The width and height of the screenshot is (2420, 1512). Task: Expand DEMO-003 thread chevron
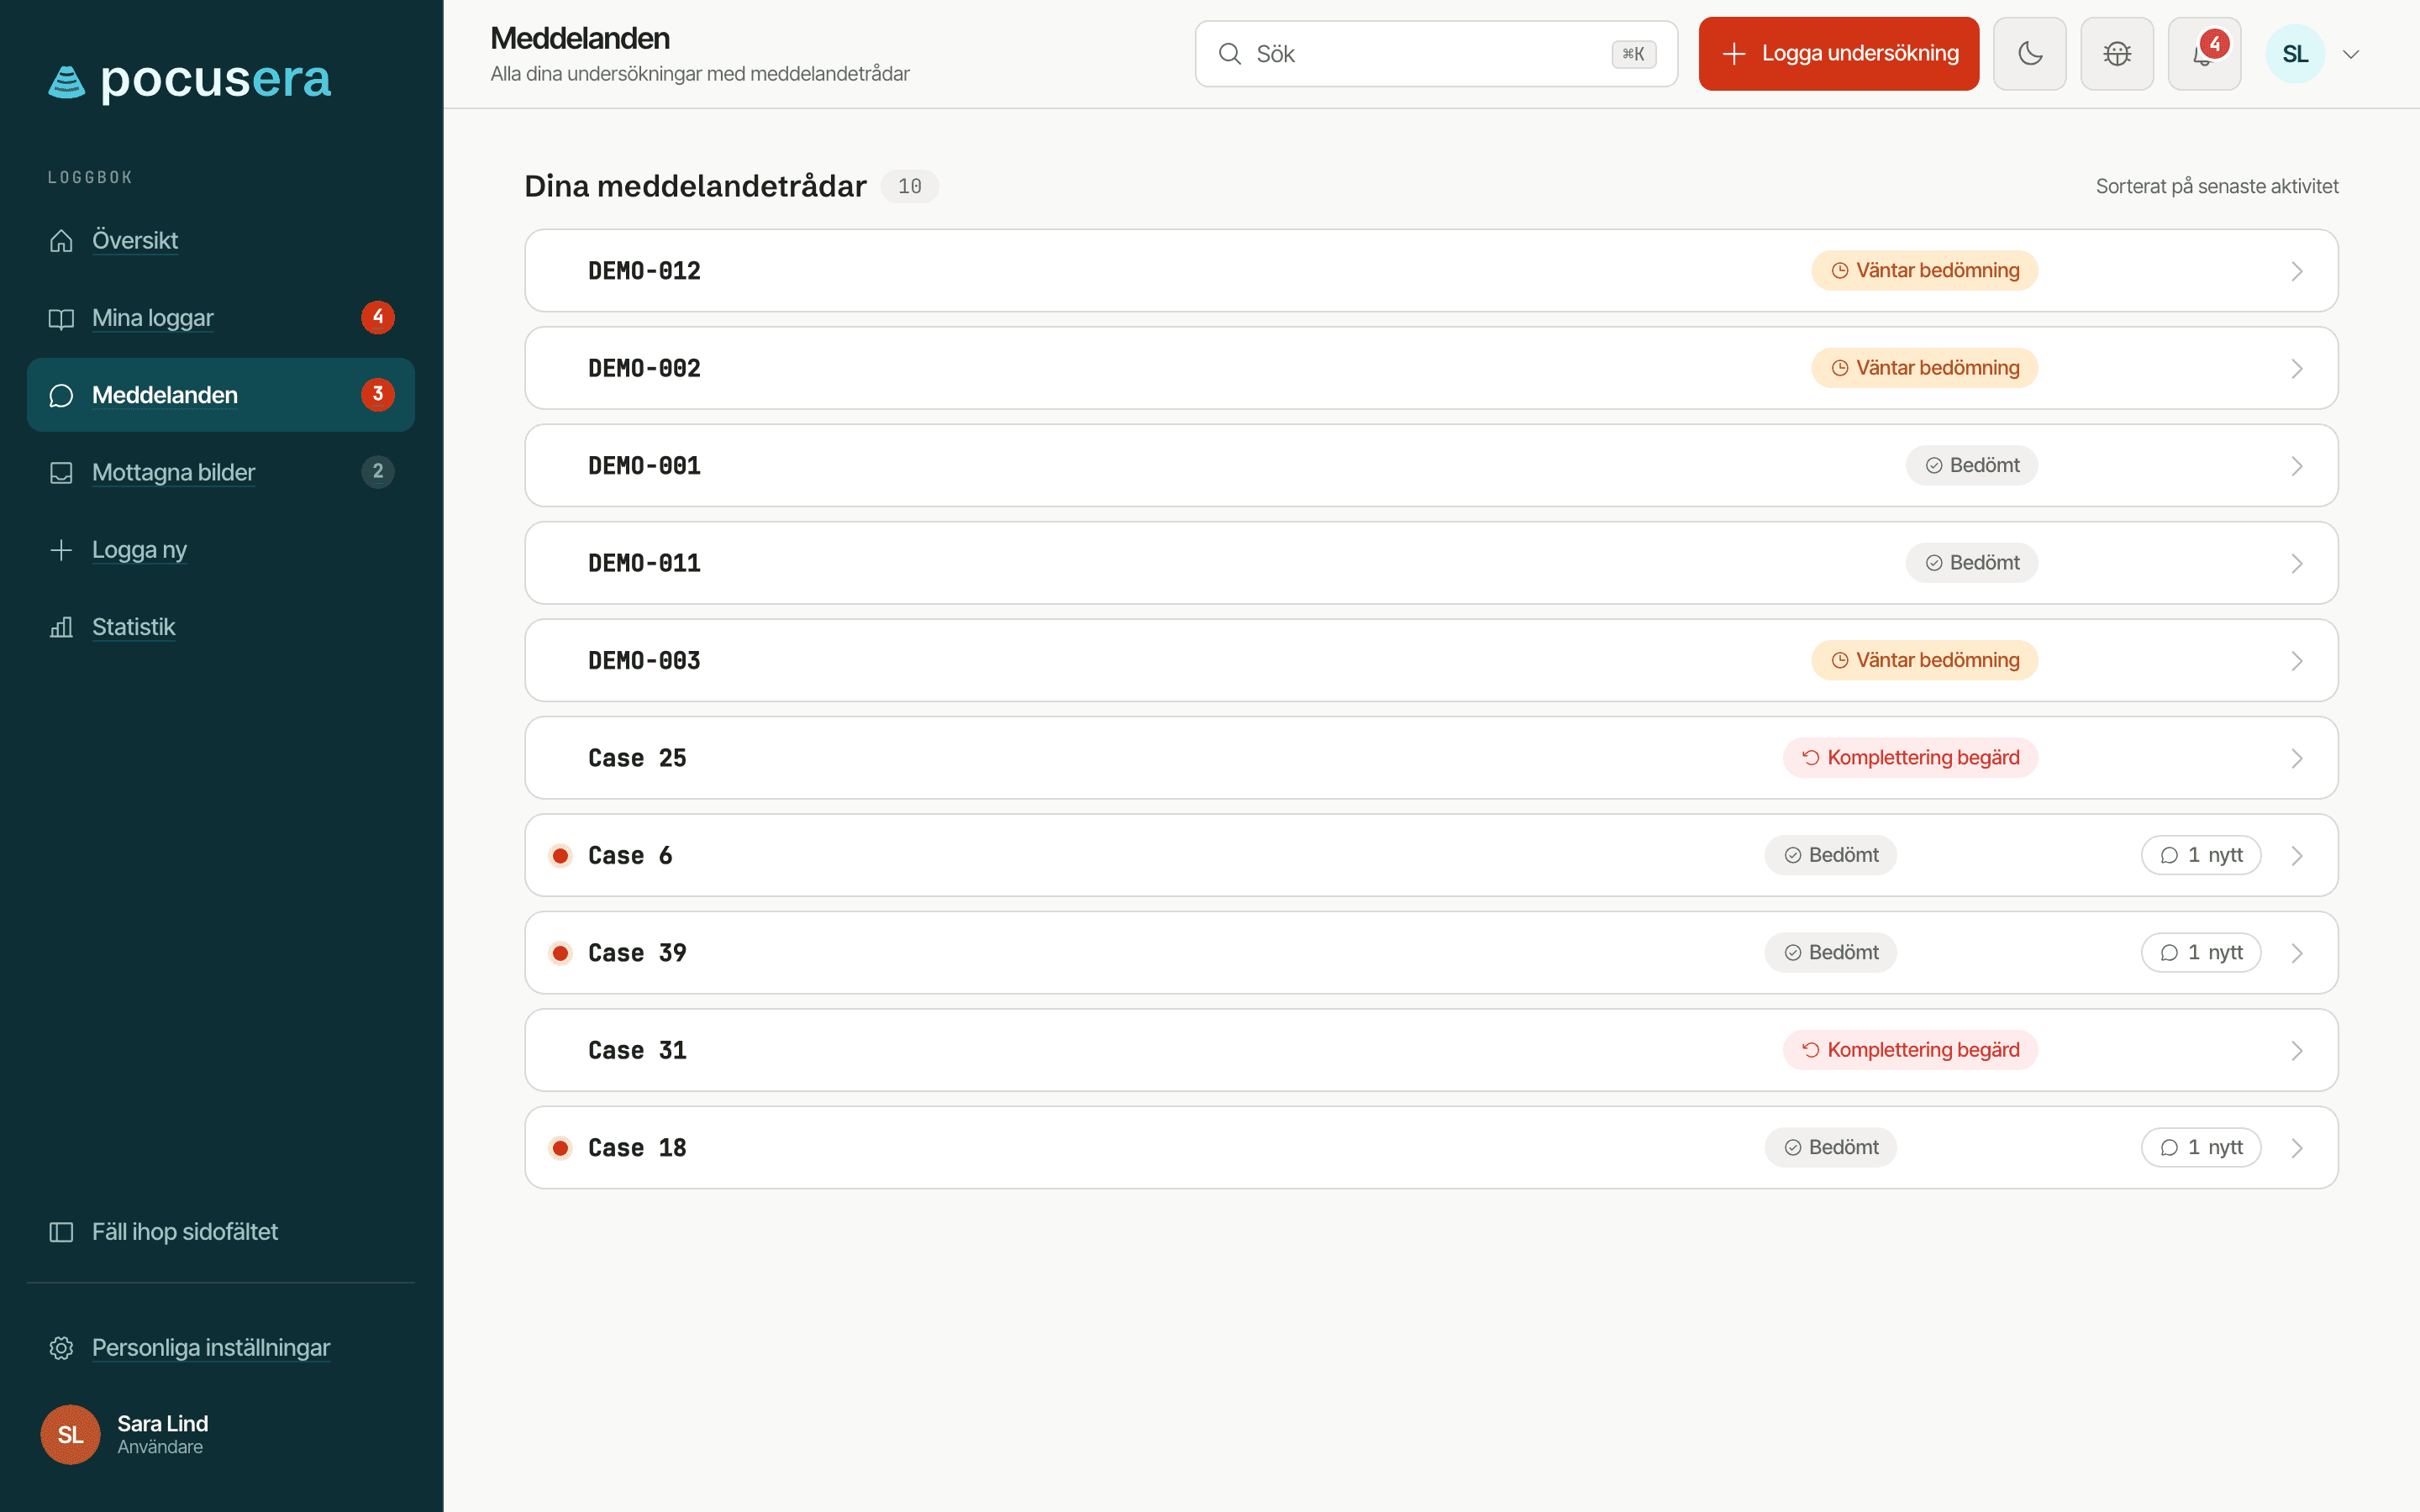click(2297, 661)
